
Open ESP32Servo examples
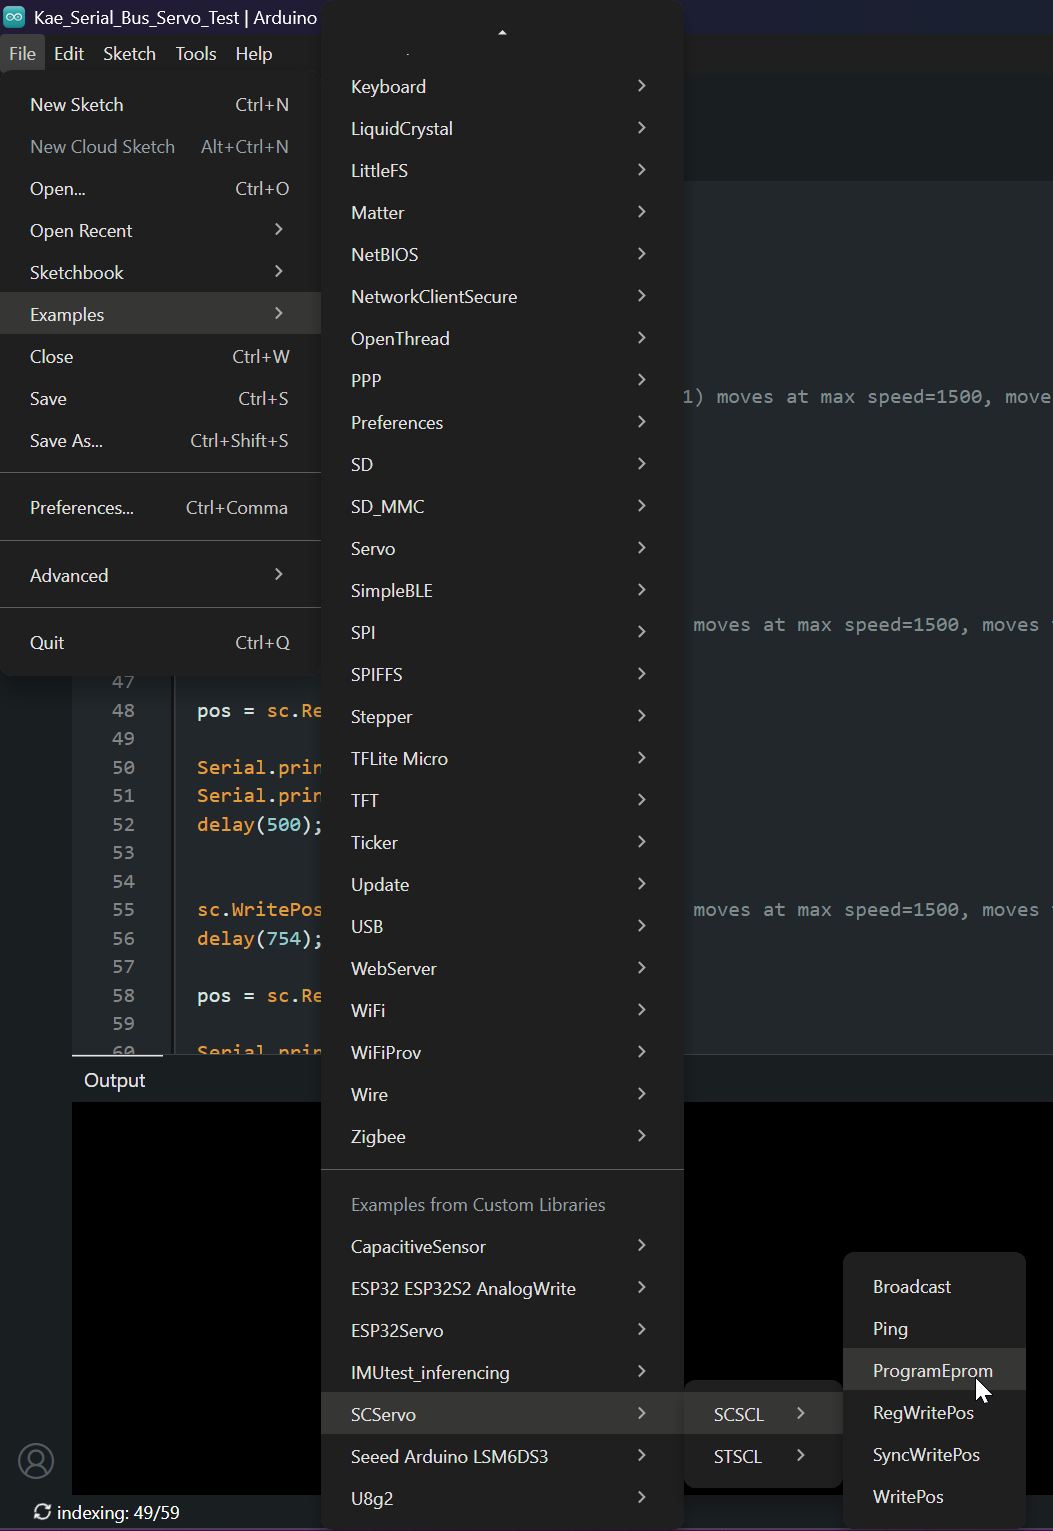click(x=502, y=1331)
